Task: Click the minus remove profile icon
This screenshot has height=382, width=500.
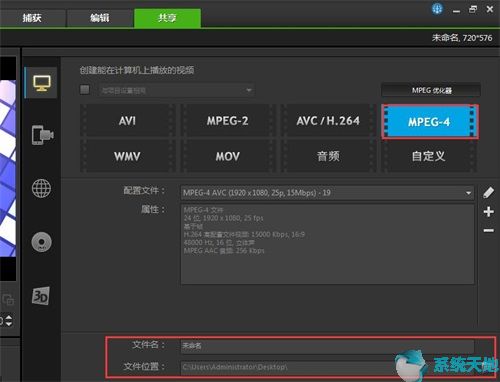Action: pyautogui.click(x=489, y=230)
